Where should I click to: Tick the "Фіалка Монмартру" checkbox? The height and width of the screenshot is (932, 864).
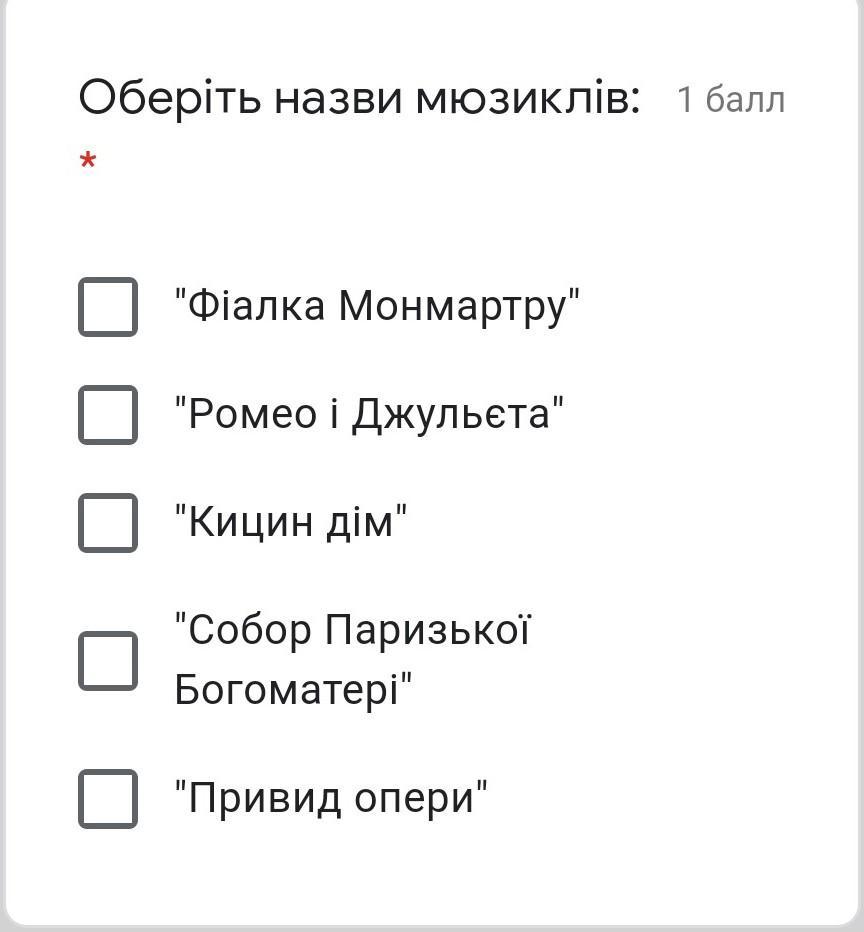(108, 306)
